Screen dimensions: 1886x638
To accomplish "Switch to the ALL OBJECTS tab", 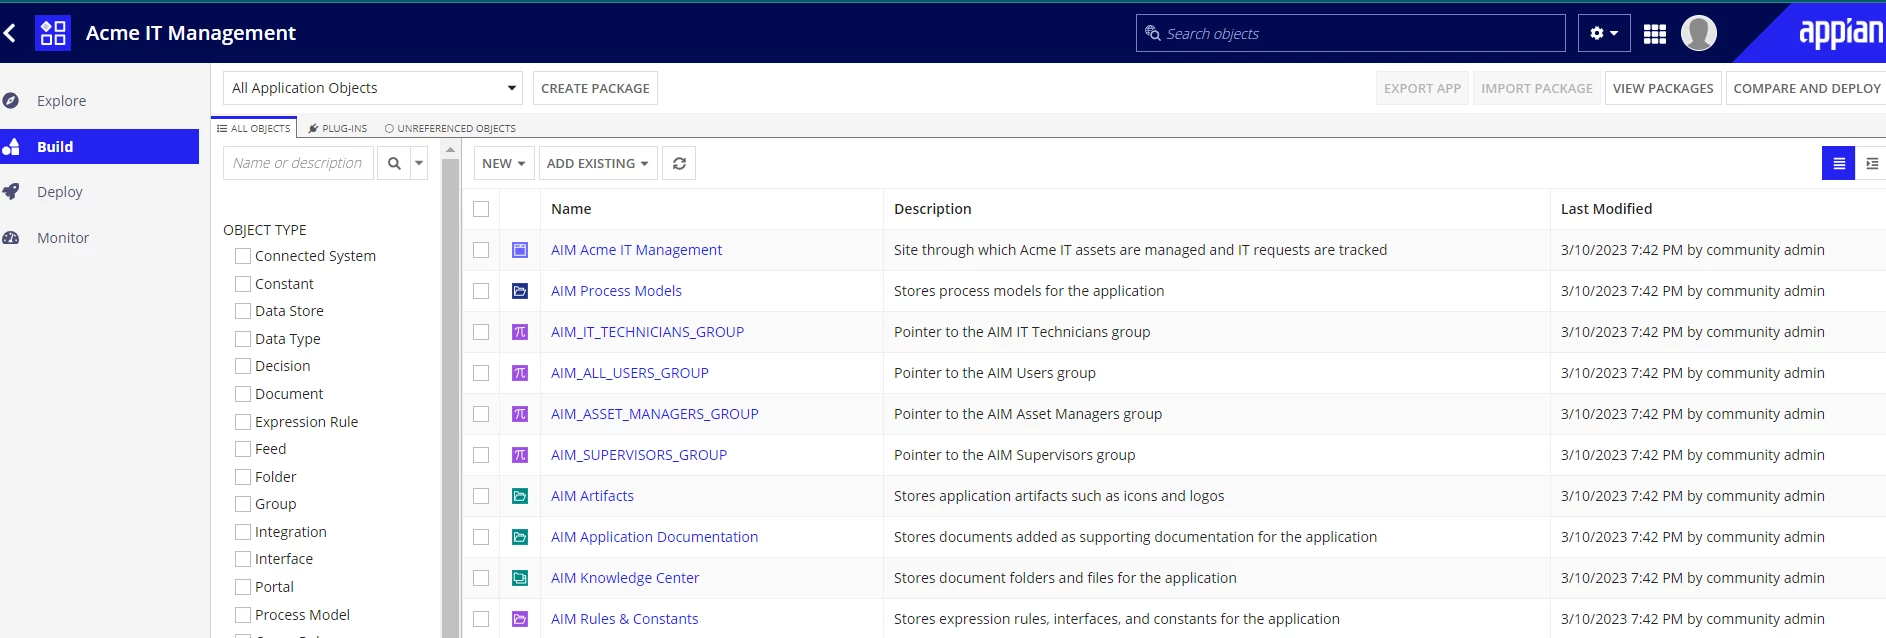I will [x=254, y=128].
